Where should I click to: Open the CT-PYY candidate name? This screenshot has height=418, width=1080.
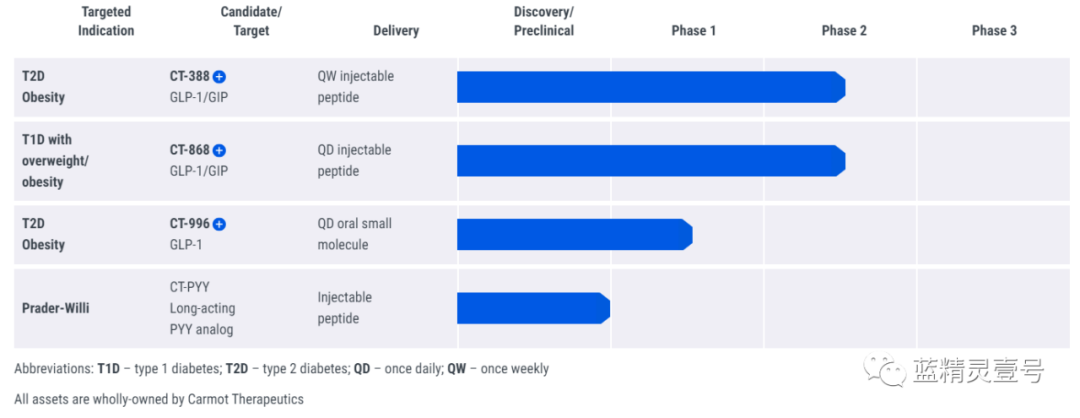coord(190,287)
